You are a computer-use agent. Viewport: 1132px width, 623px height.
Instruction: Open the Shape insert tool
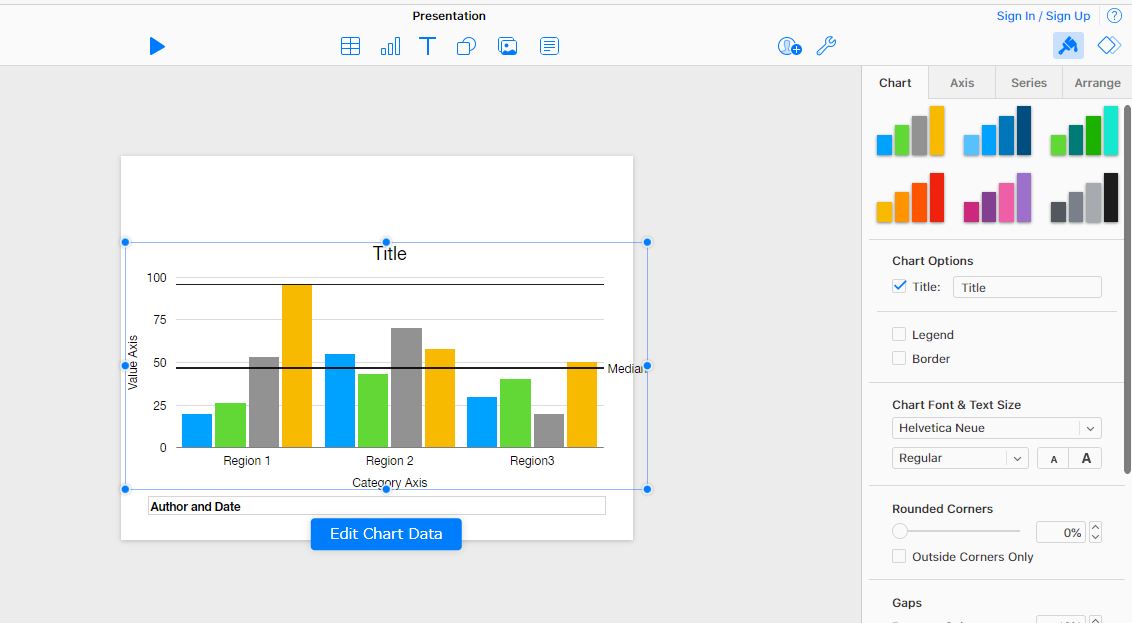coord(466,46)
